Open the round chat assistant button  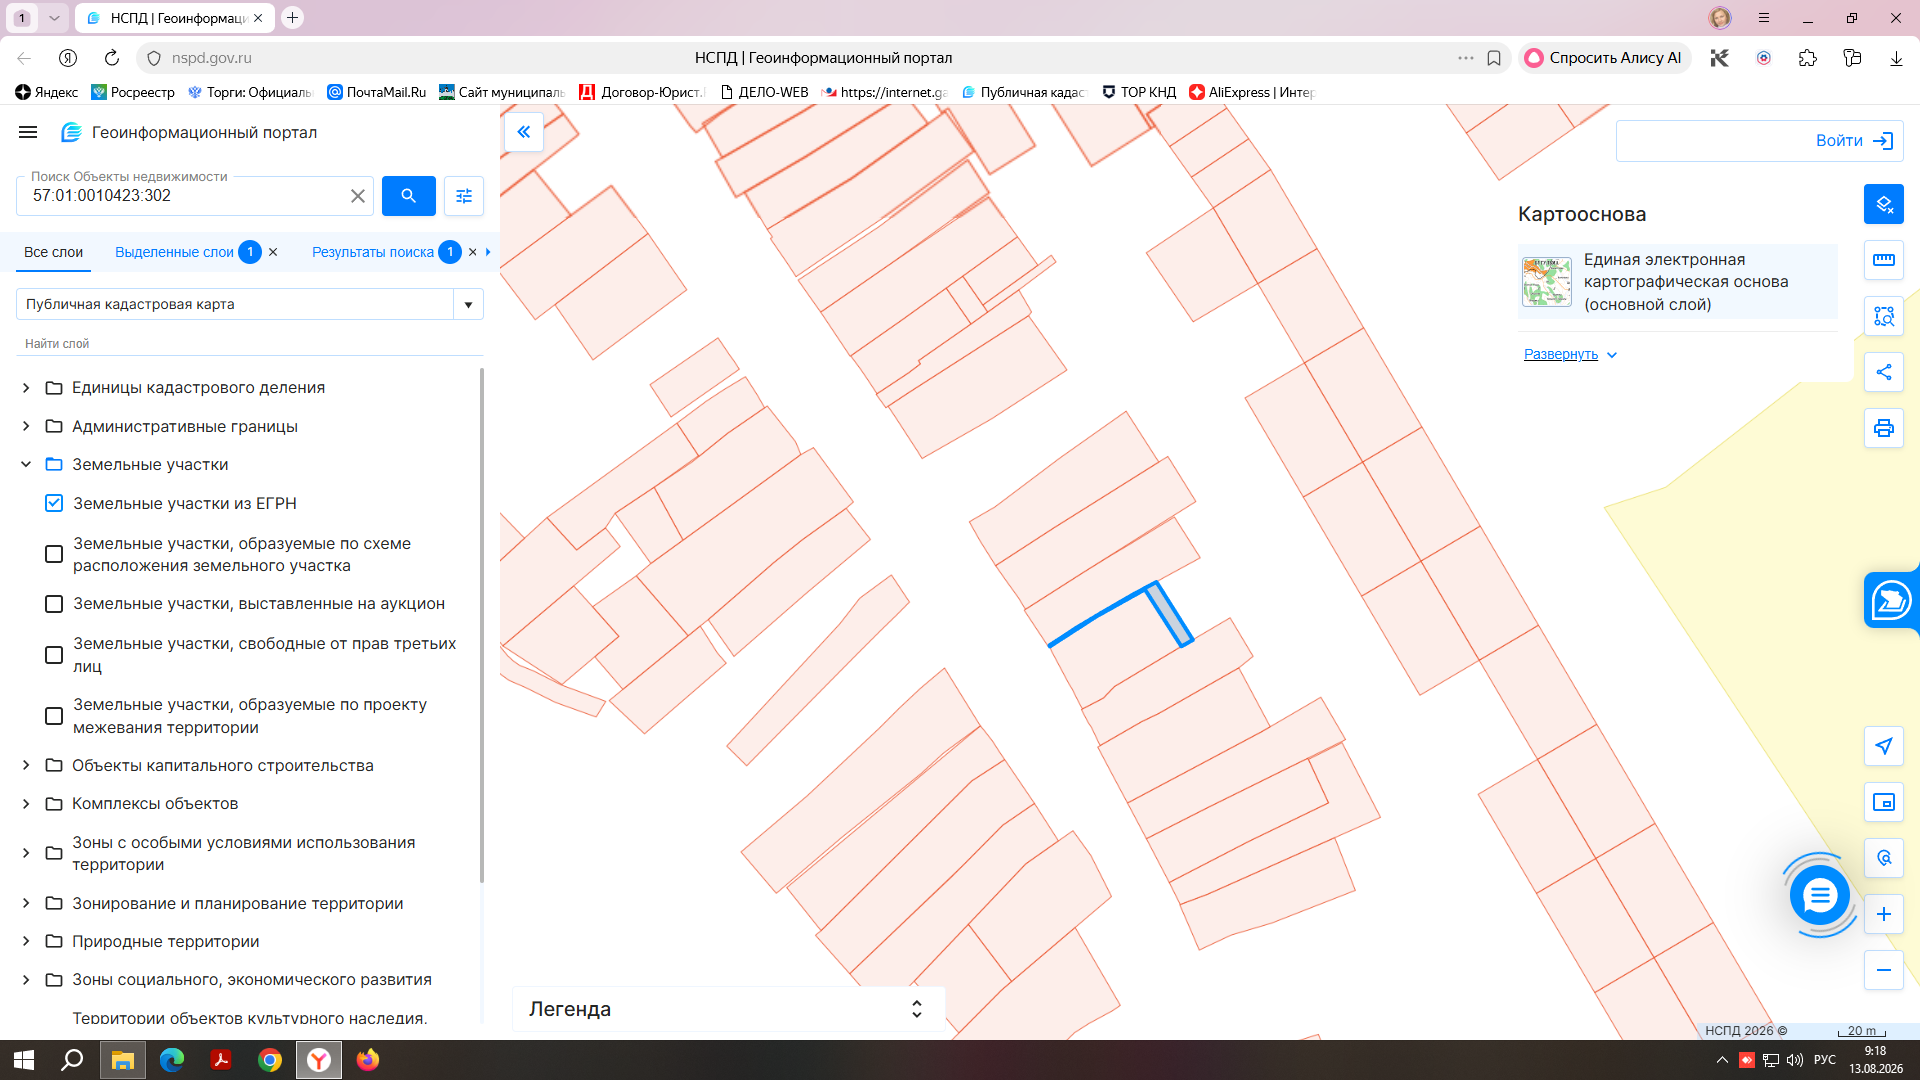coord(1820,895)
